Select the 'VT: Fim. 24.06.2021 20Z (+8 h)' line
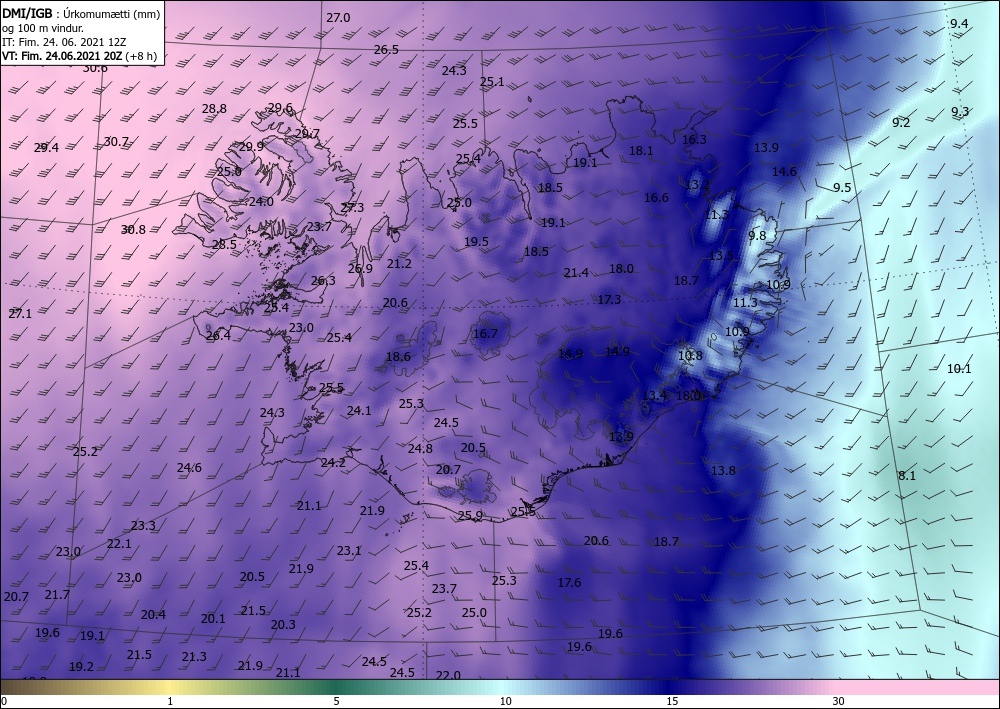 click(80, 55)
